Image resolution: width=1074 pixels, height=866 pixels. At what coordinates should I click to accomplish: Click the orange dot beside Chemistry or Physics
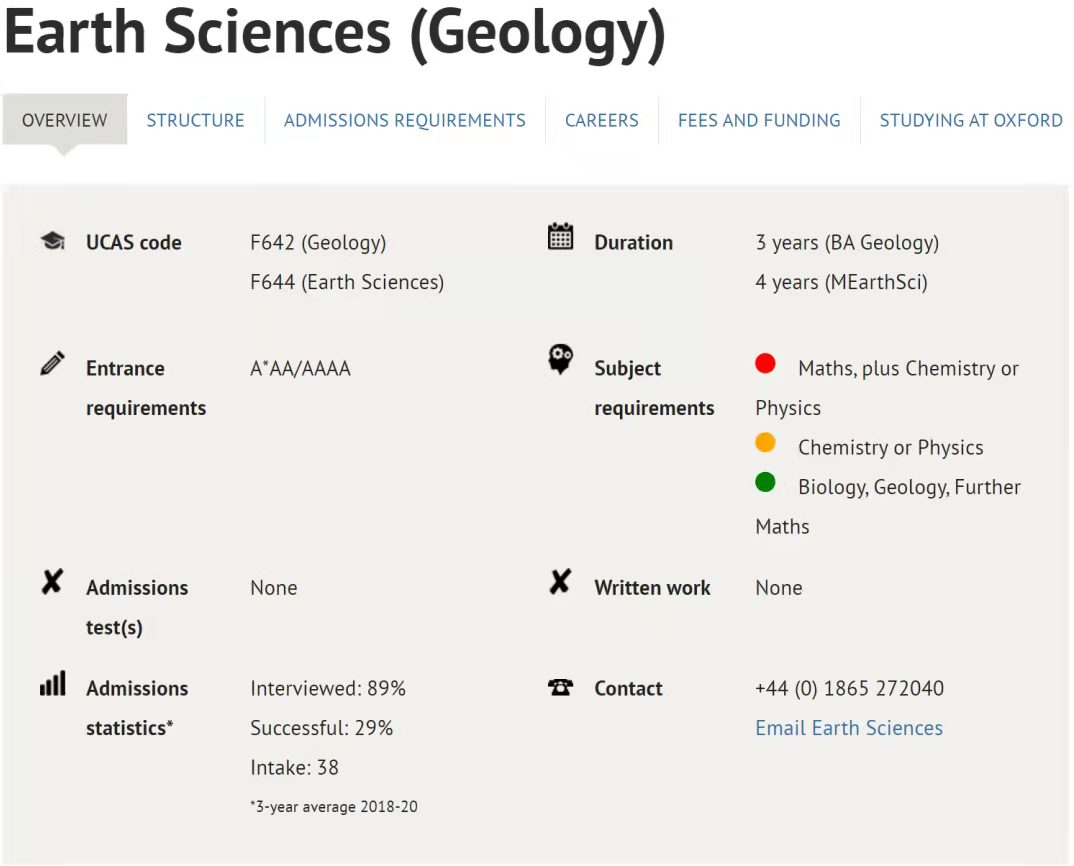click(765, 443)
